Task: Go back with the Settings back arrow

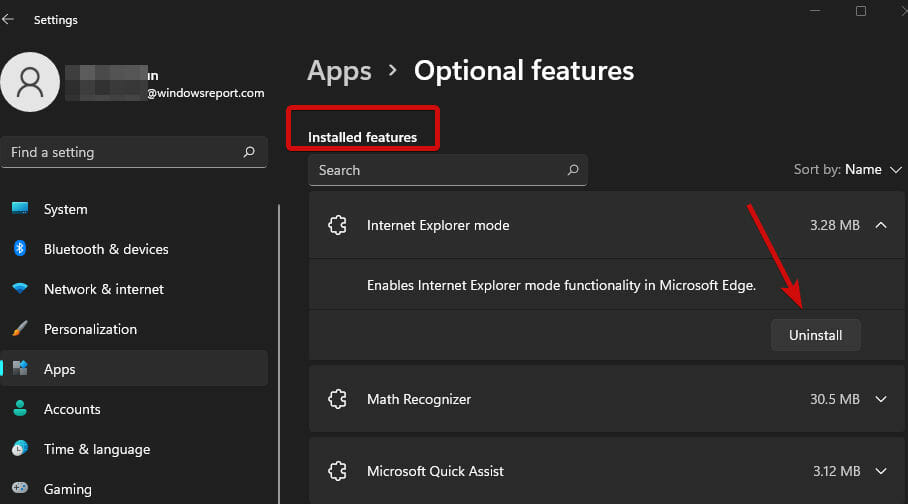Action: pos(8,20)
